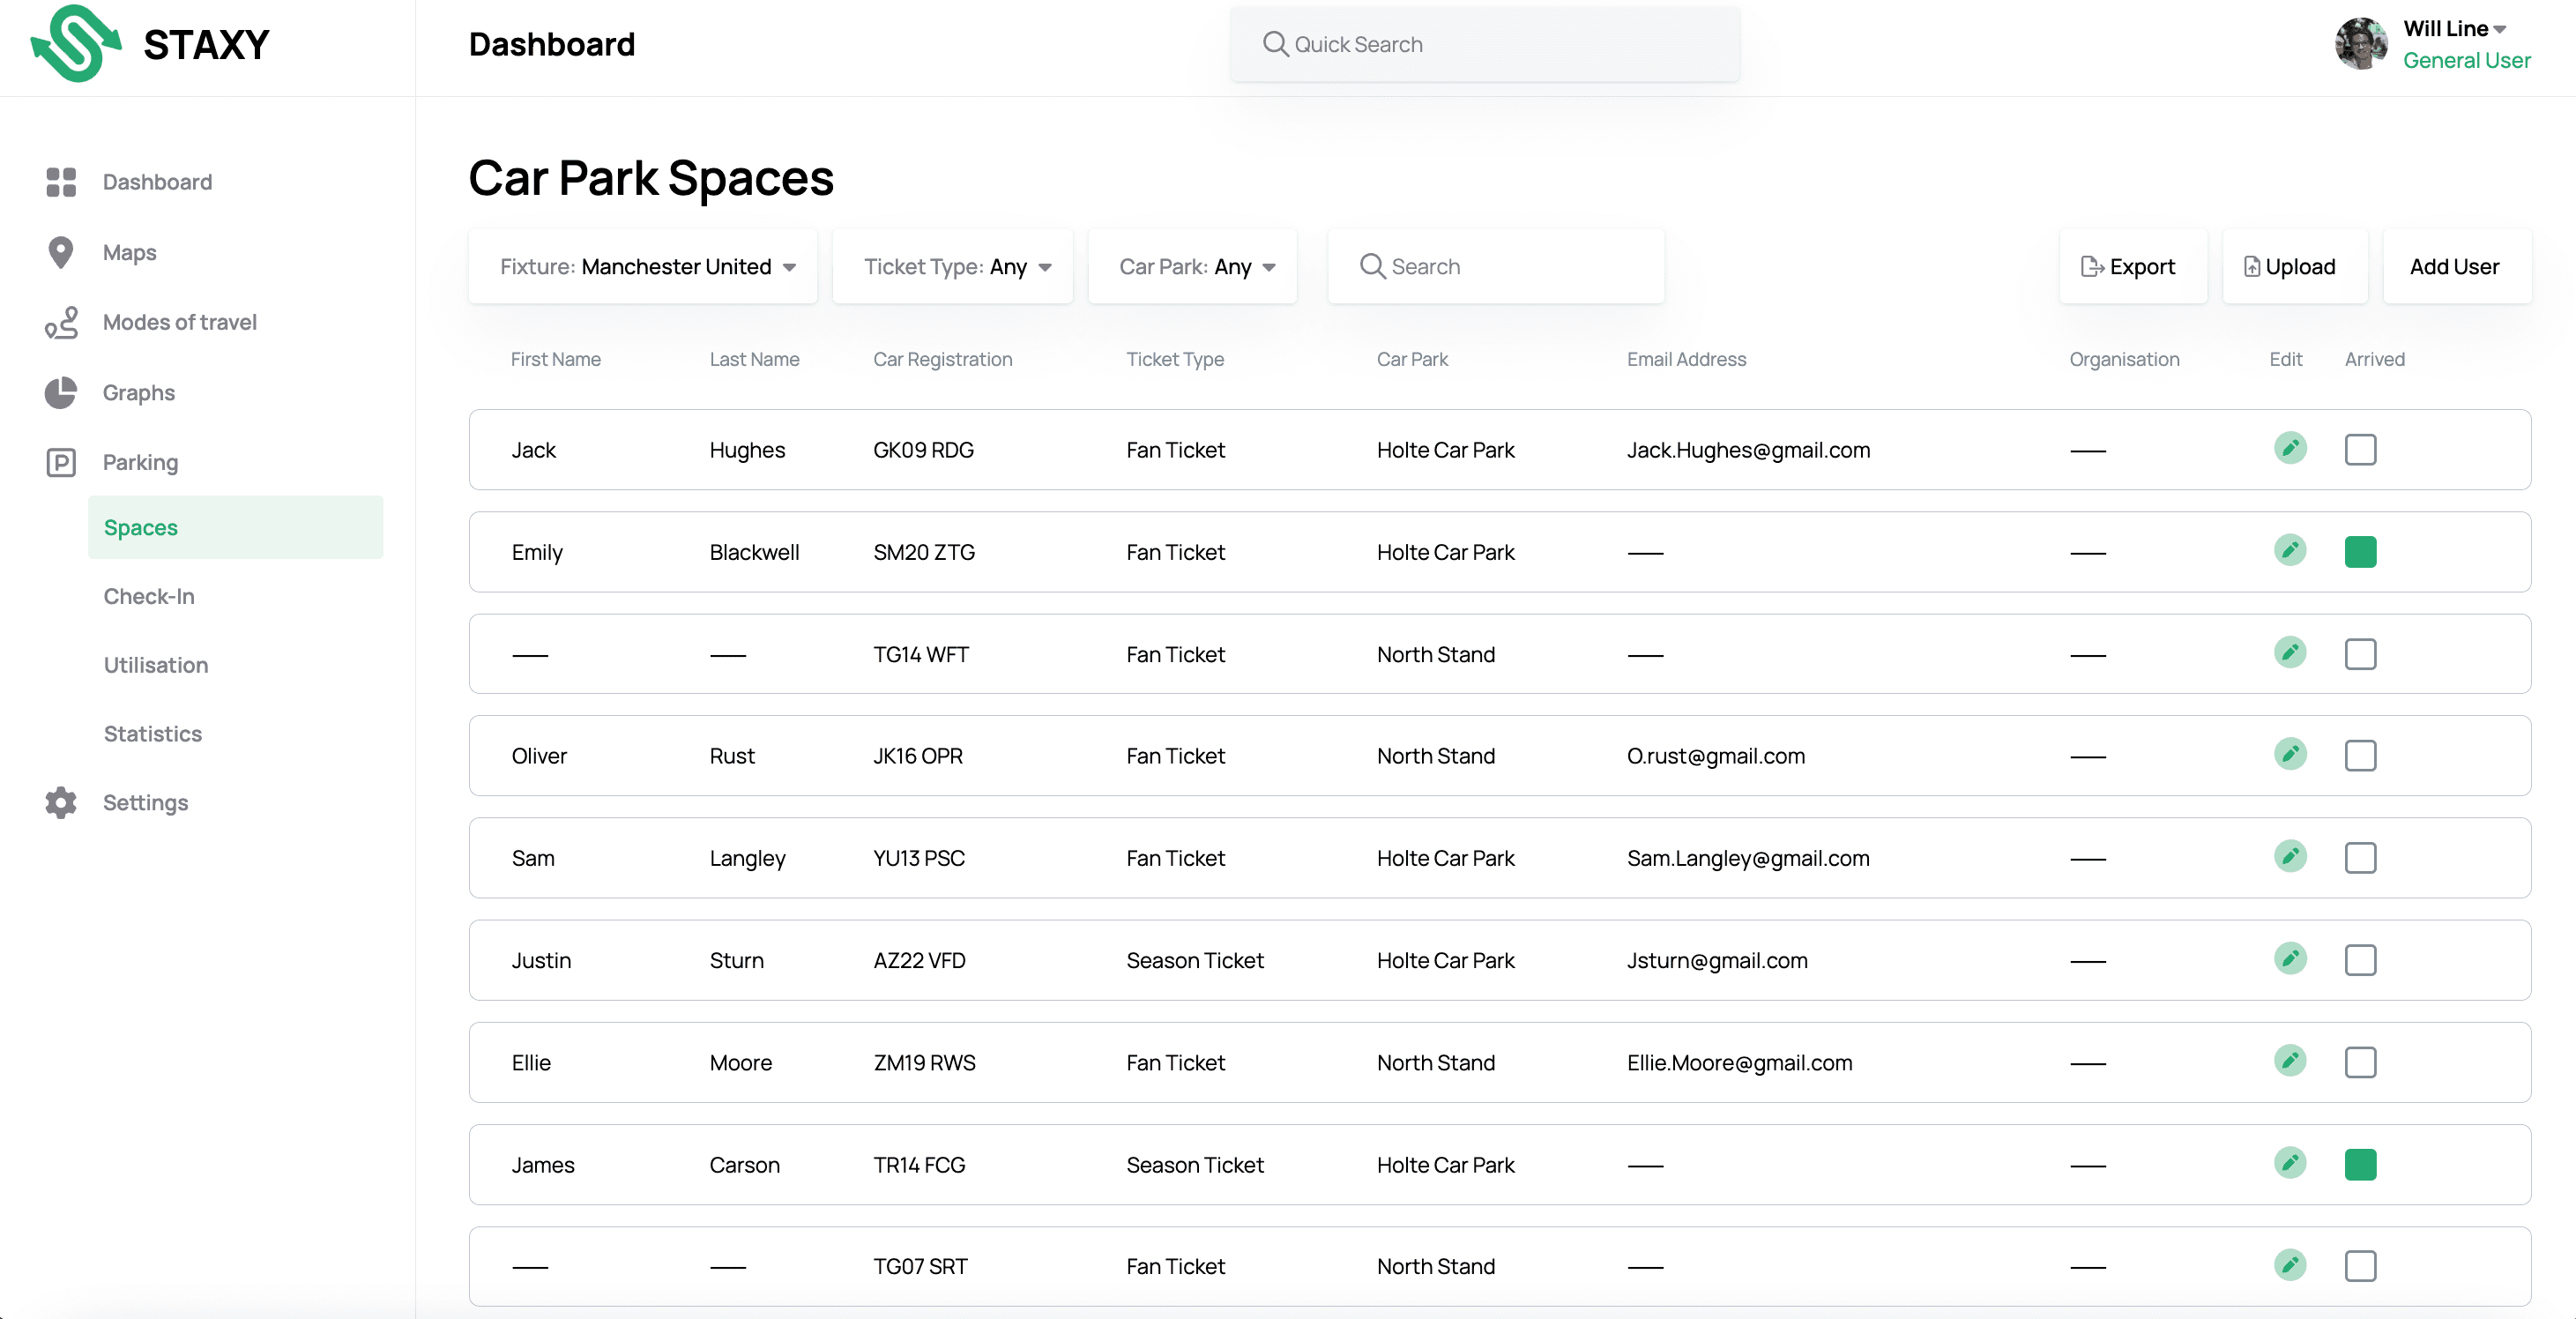Click the Modes of travel route icon
The width and height of the screenshot is (2576, 1319).
coord(60,322)
